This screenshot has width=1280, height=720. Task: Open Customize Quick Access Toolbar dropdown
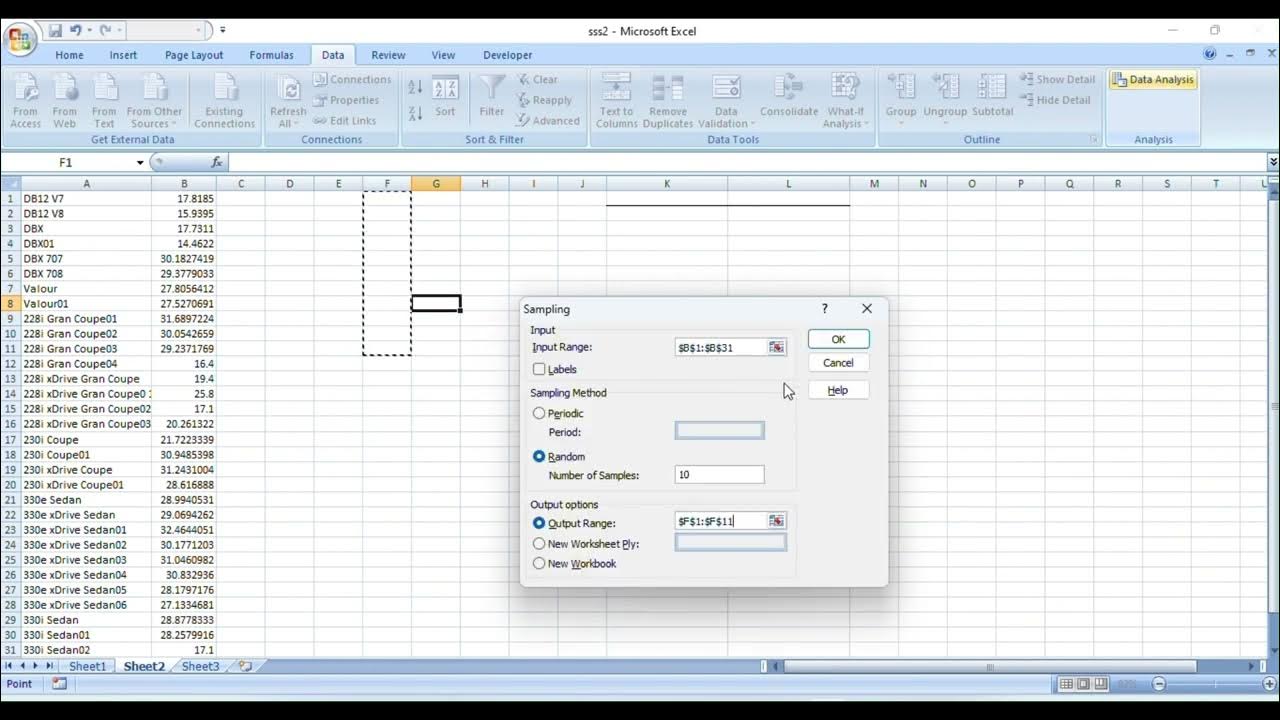(222, 31)
